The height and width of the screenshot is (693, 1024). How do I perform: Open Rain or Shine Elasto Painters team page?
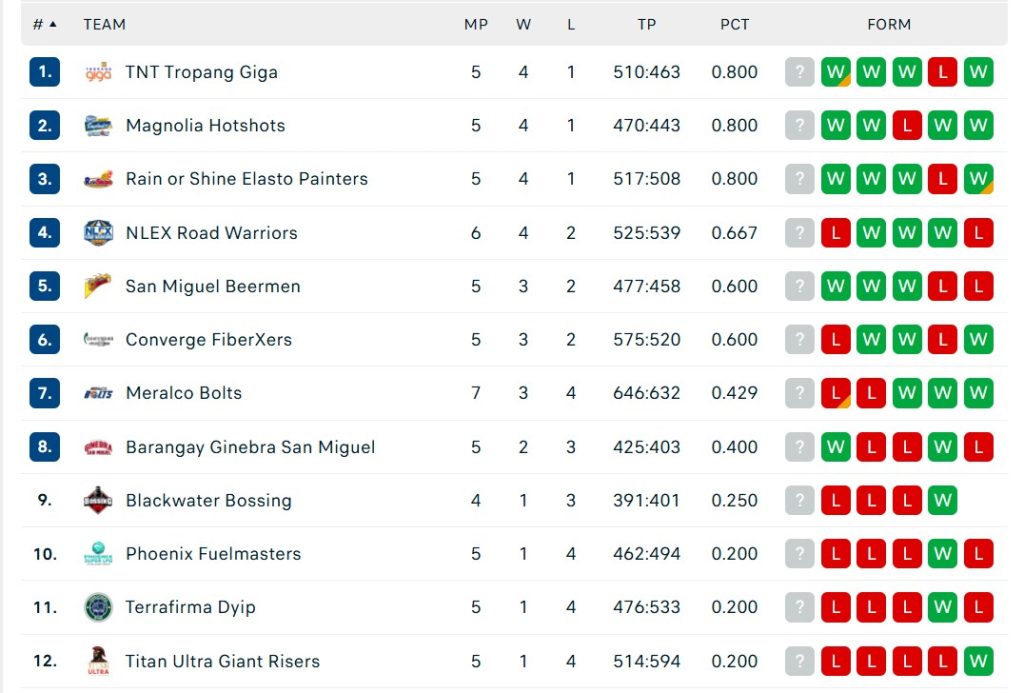pos(246,179)
